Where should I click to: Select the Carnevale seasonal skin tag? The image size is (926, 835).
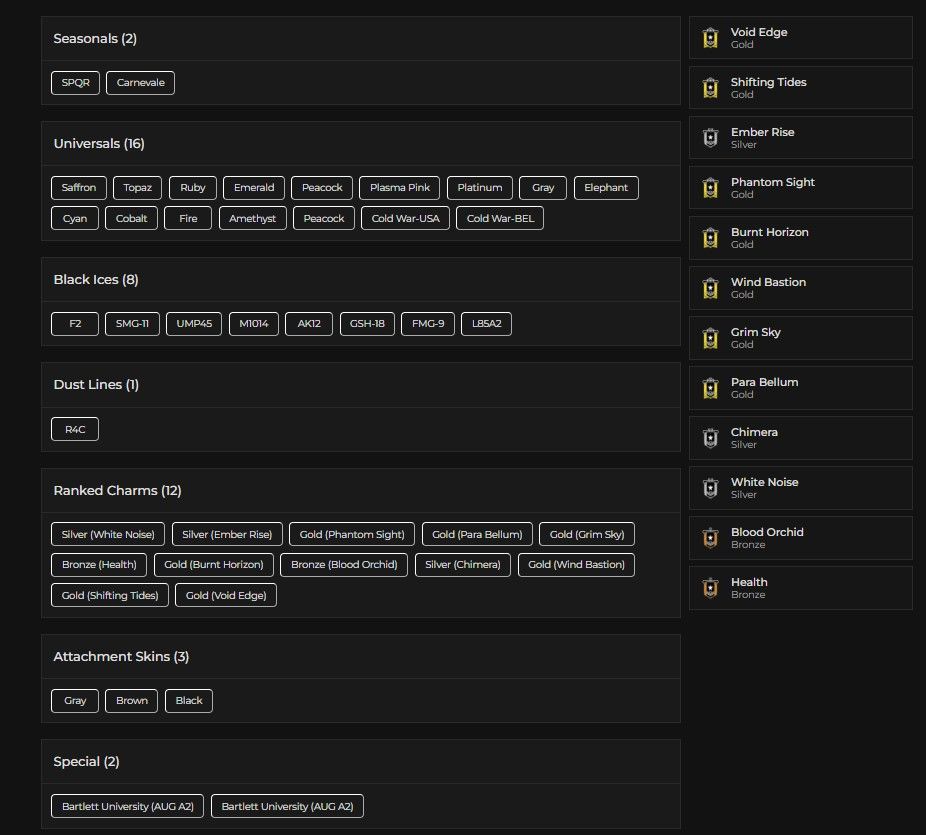click(141, 83)
